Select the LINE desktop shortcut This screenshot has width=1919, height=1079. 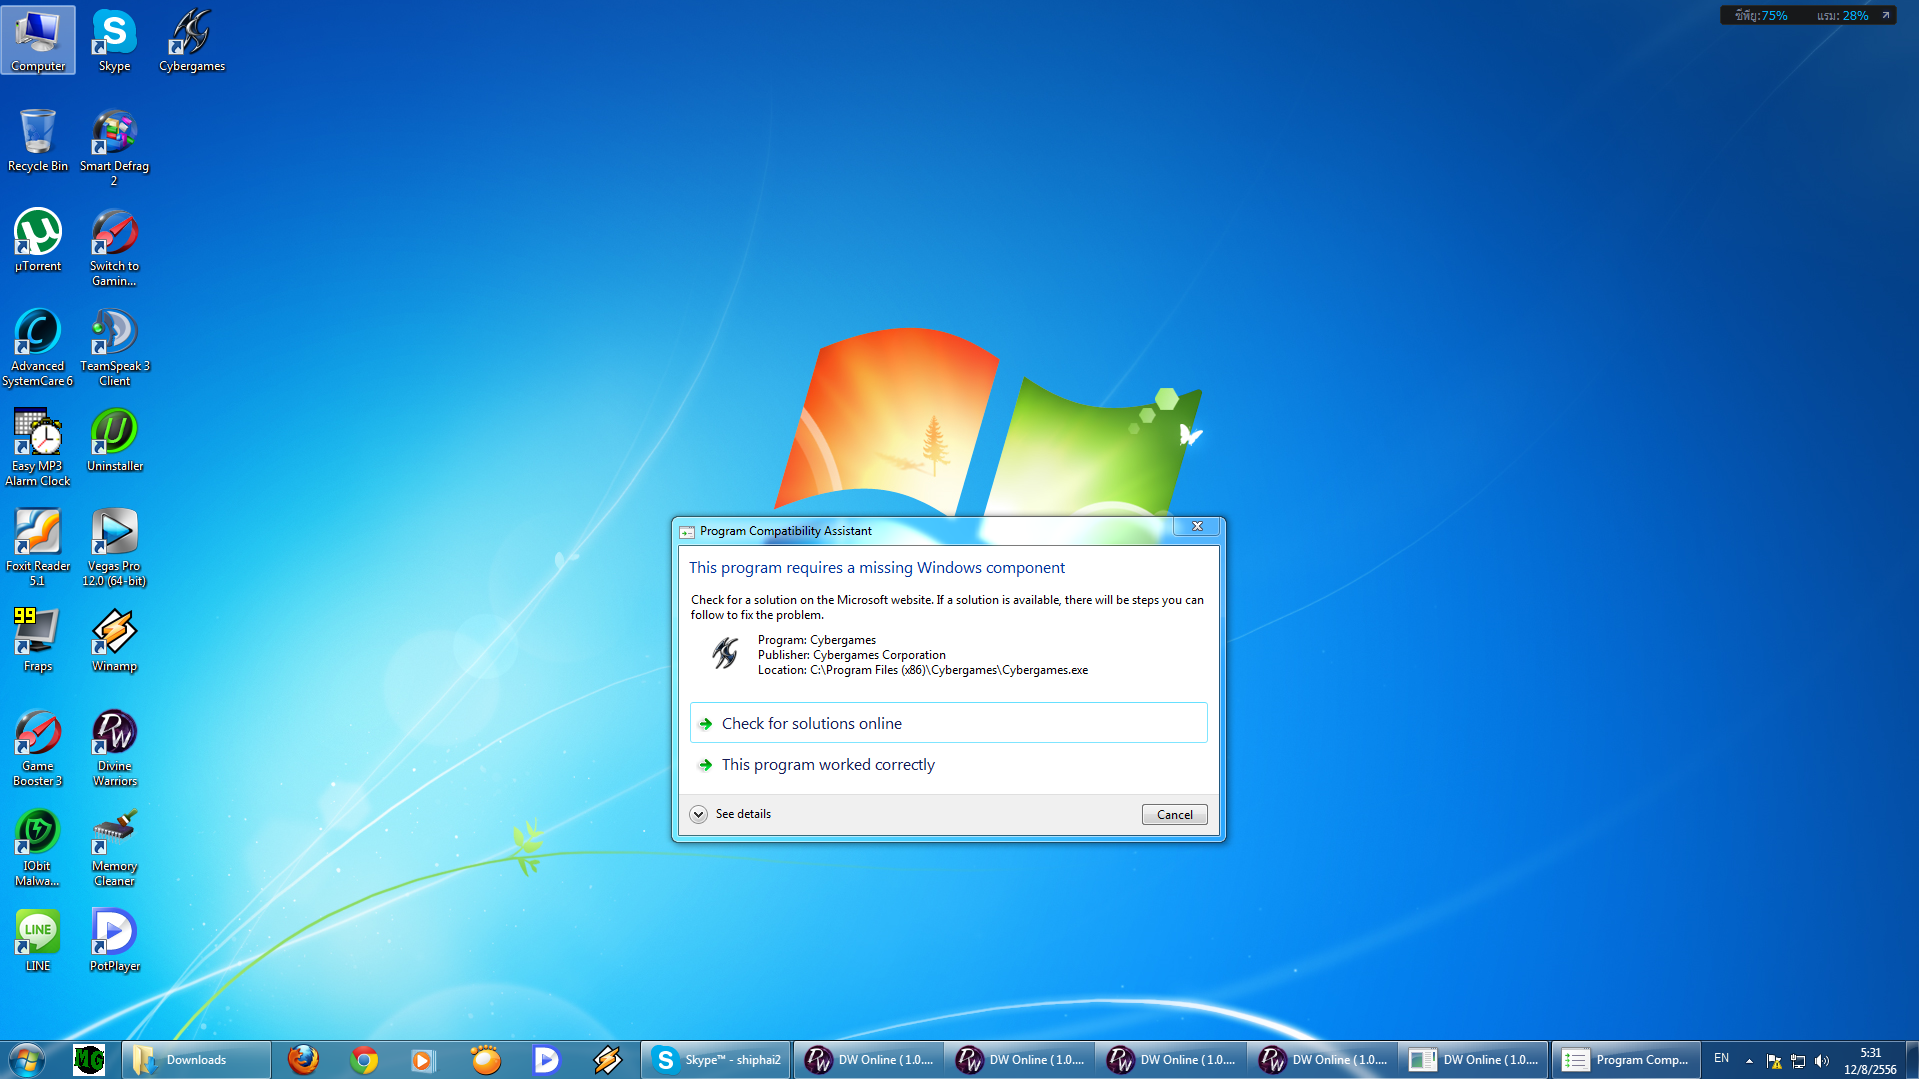38,940
